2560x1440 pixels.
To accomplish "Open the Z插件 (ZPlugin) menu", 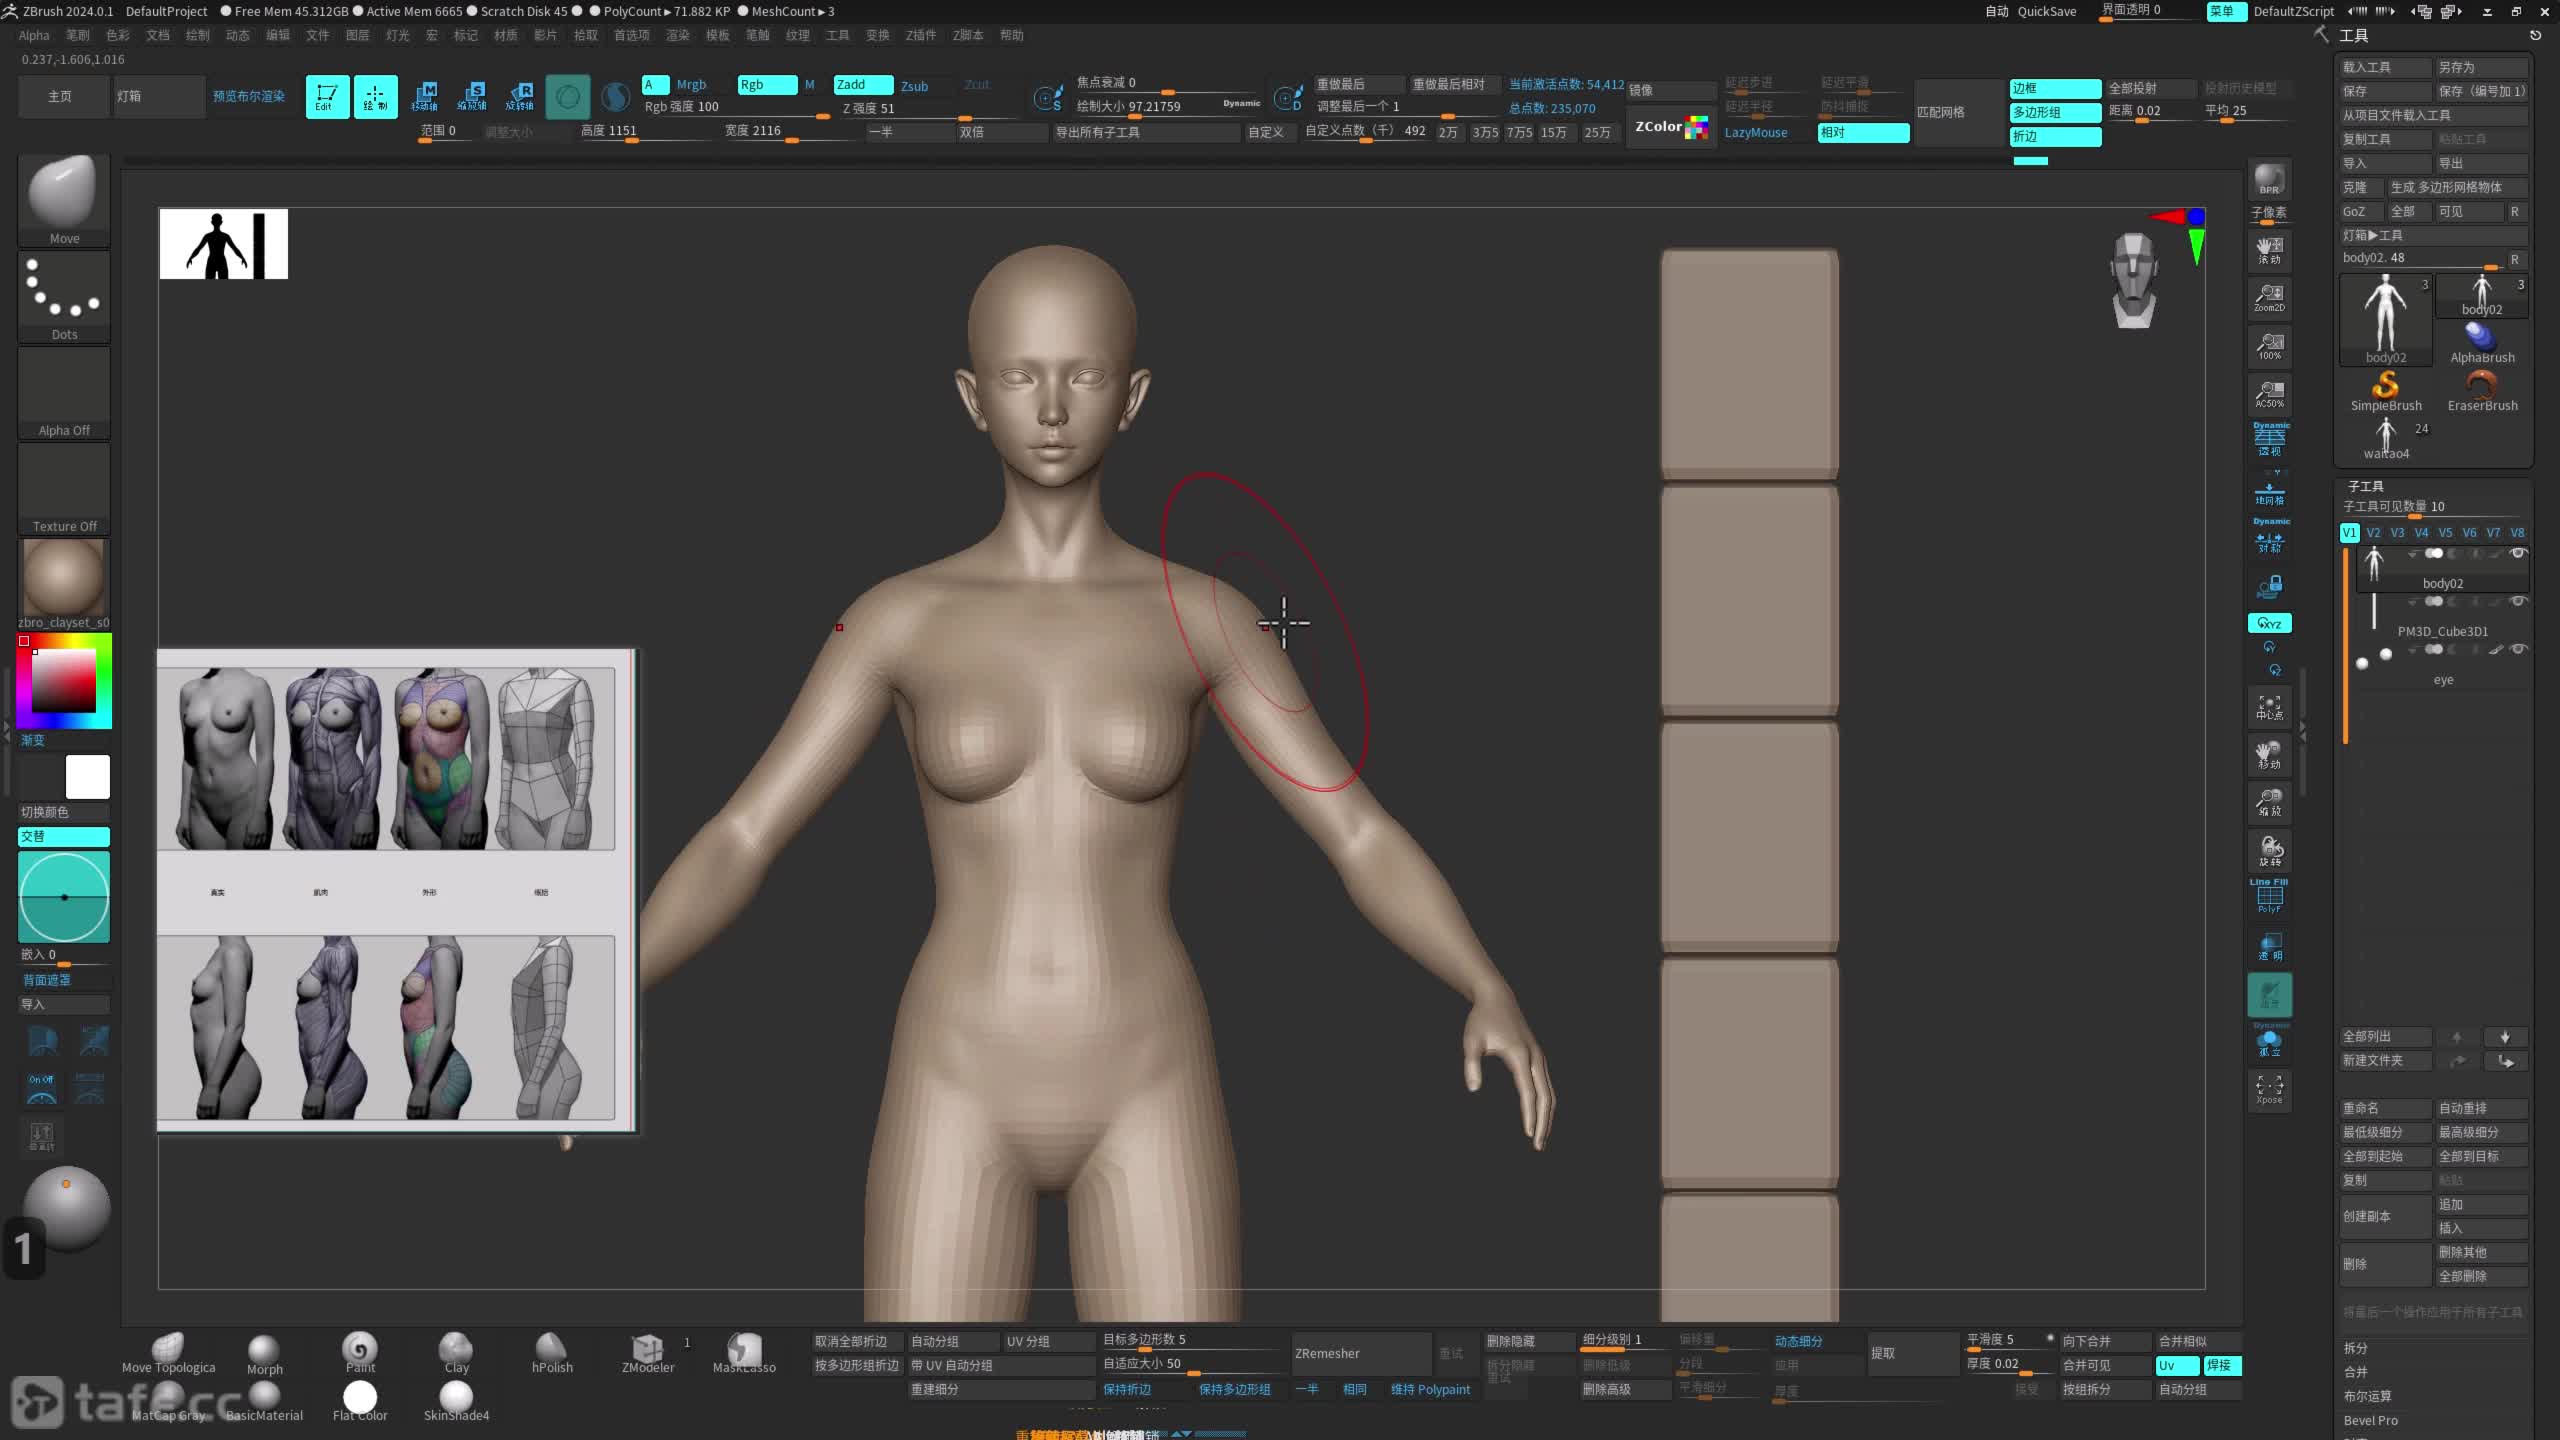I will pyautogui.click(x=921, y=35).
